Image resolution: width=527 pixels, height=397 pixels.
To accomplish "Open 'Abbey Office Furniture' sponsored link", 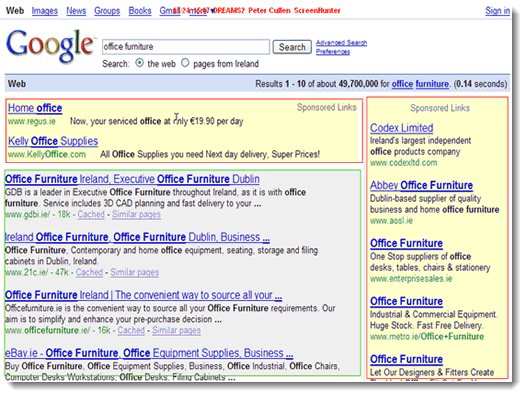I will click(421, 185).
